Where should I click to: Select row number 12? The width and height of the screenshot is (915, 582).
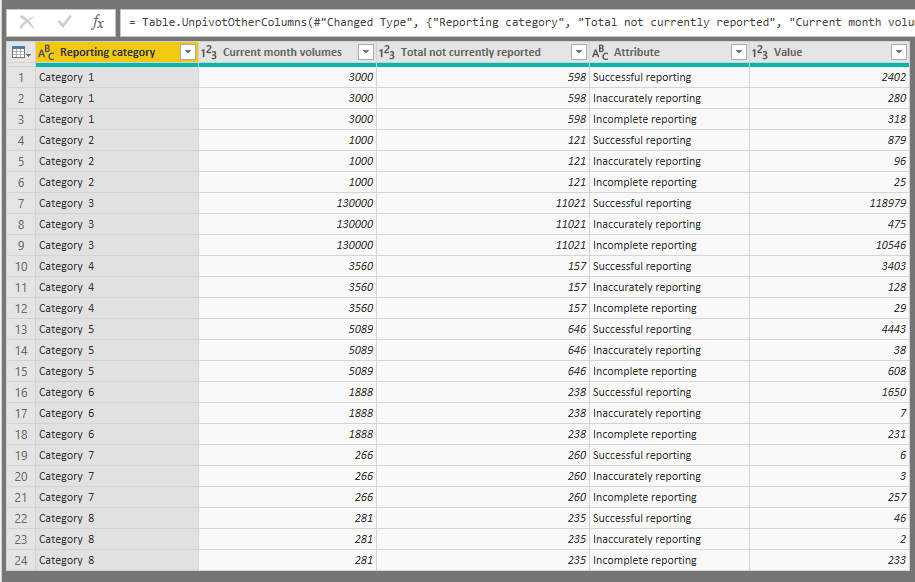tap(21, 309)
